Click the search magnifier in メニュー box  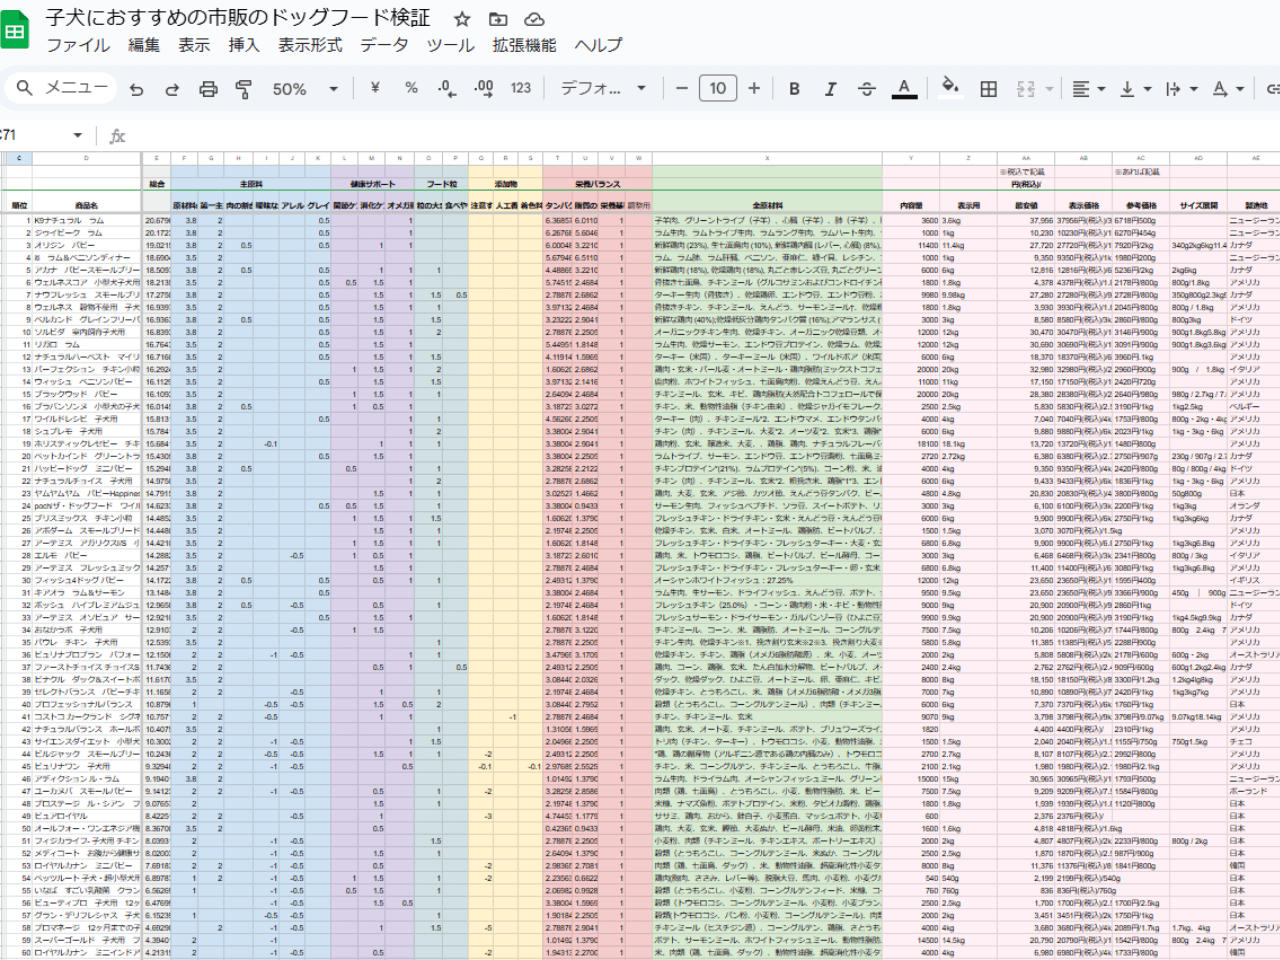tap(25, 88)
